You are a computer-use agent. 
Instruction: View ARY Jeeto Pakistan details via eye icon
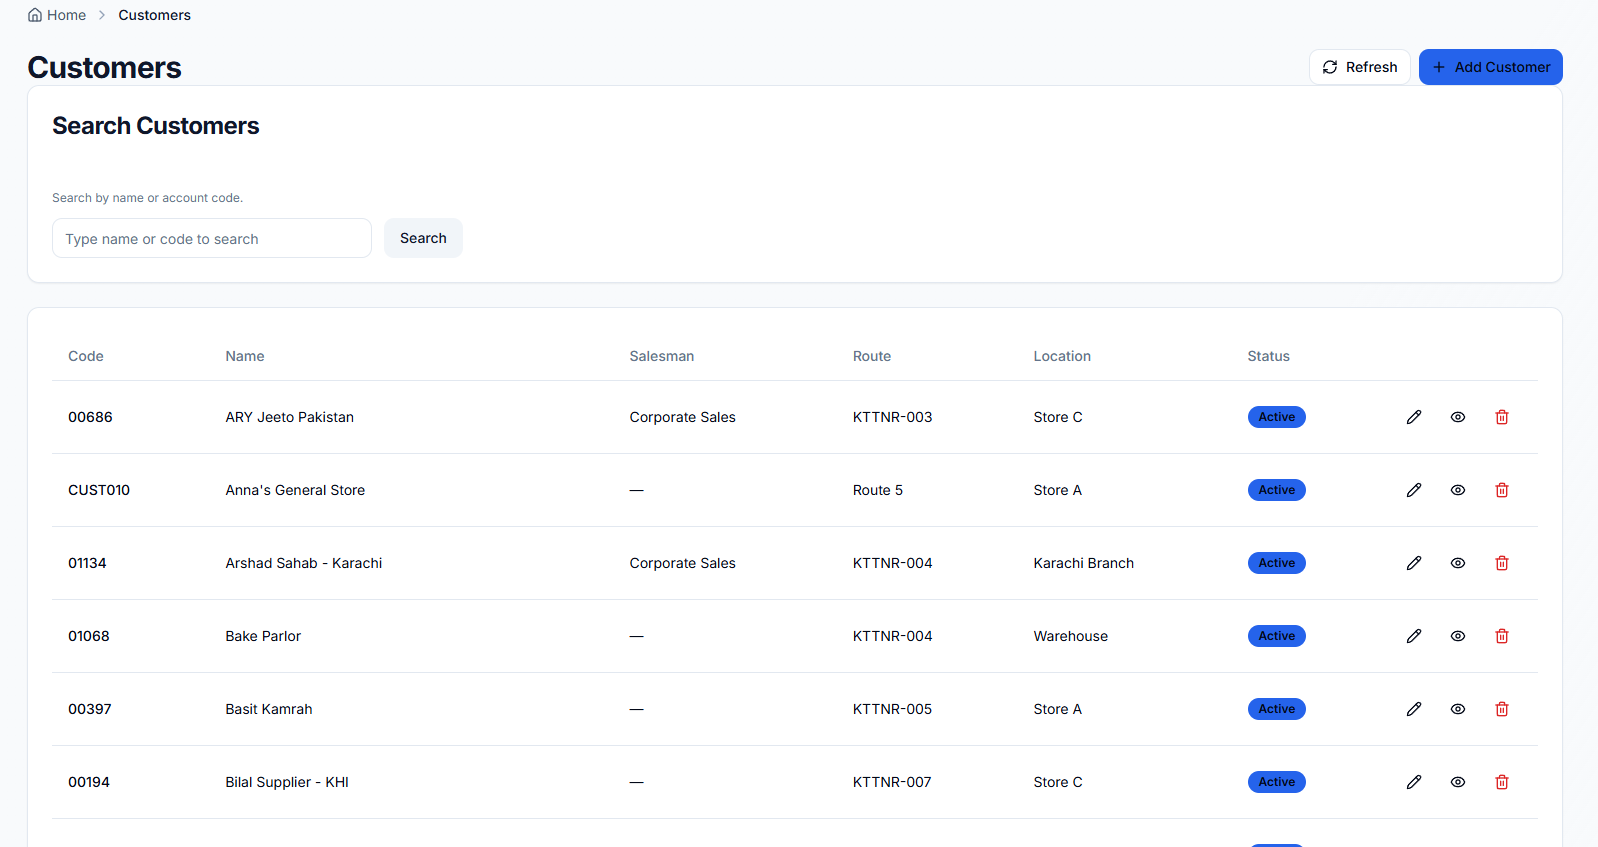1457,417
